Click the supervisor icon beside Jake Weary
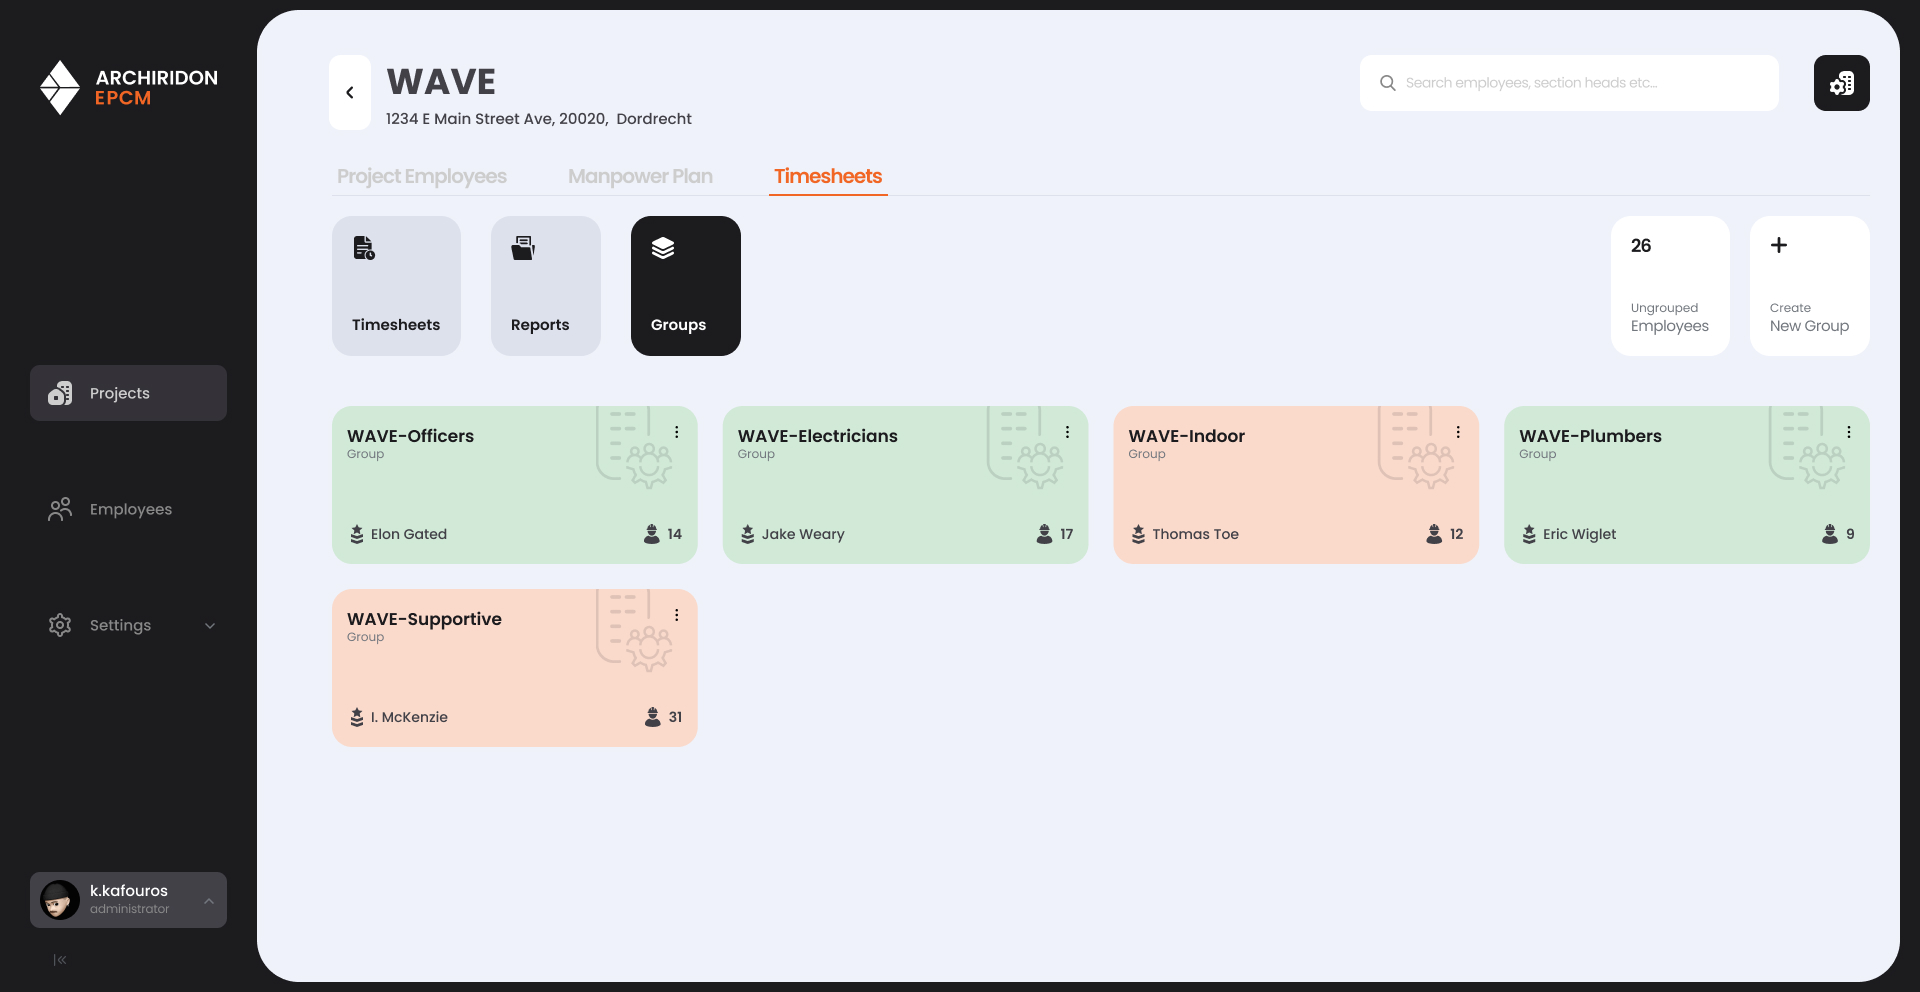This screenshot has height=992, width=1920. click(x=748, y=534)
